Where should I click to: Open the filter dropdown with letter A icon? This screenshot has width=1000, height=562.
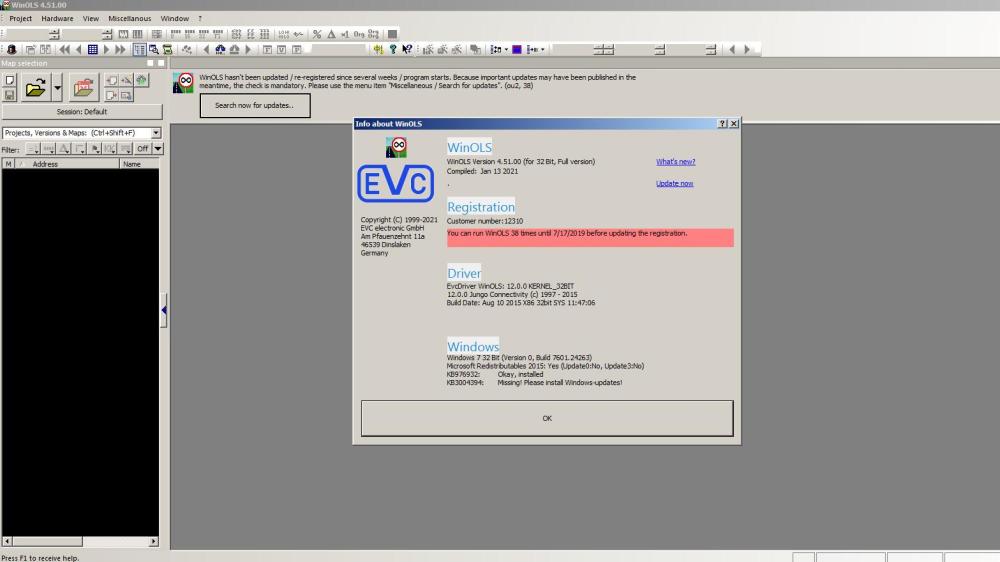click(x=64, y=149)
